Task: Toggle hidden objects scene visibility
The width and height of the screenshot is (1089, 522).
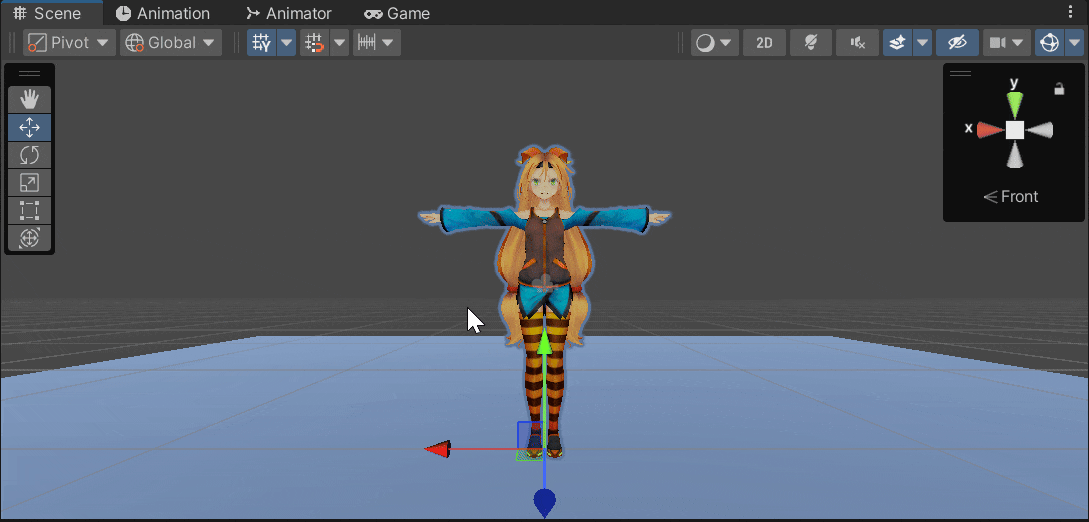Action: 957,42
